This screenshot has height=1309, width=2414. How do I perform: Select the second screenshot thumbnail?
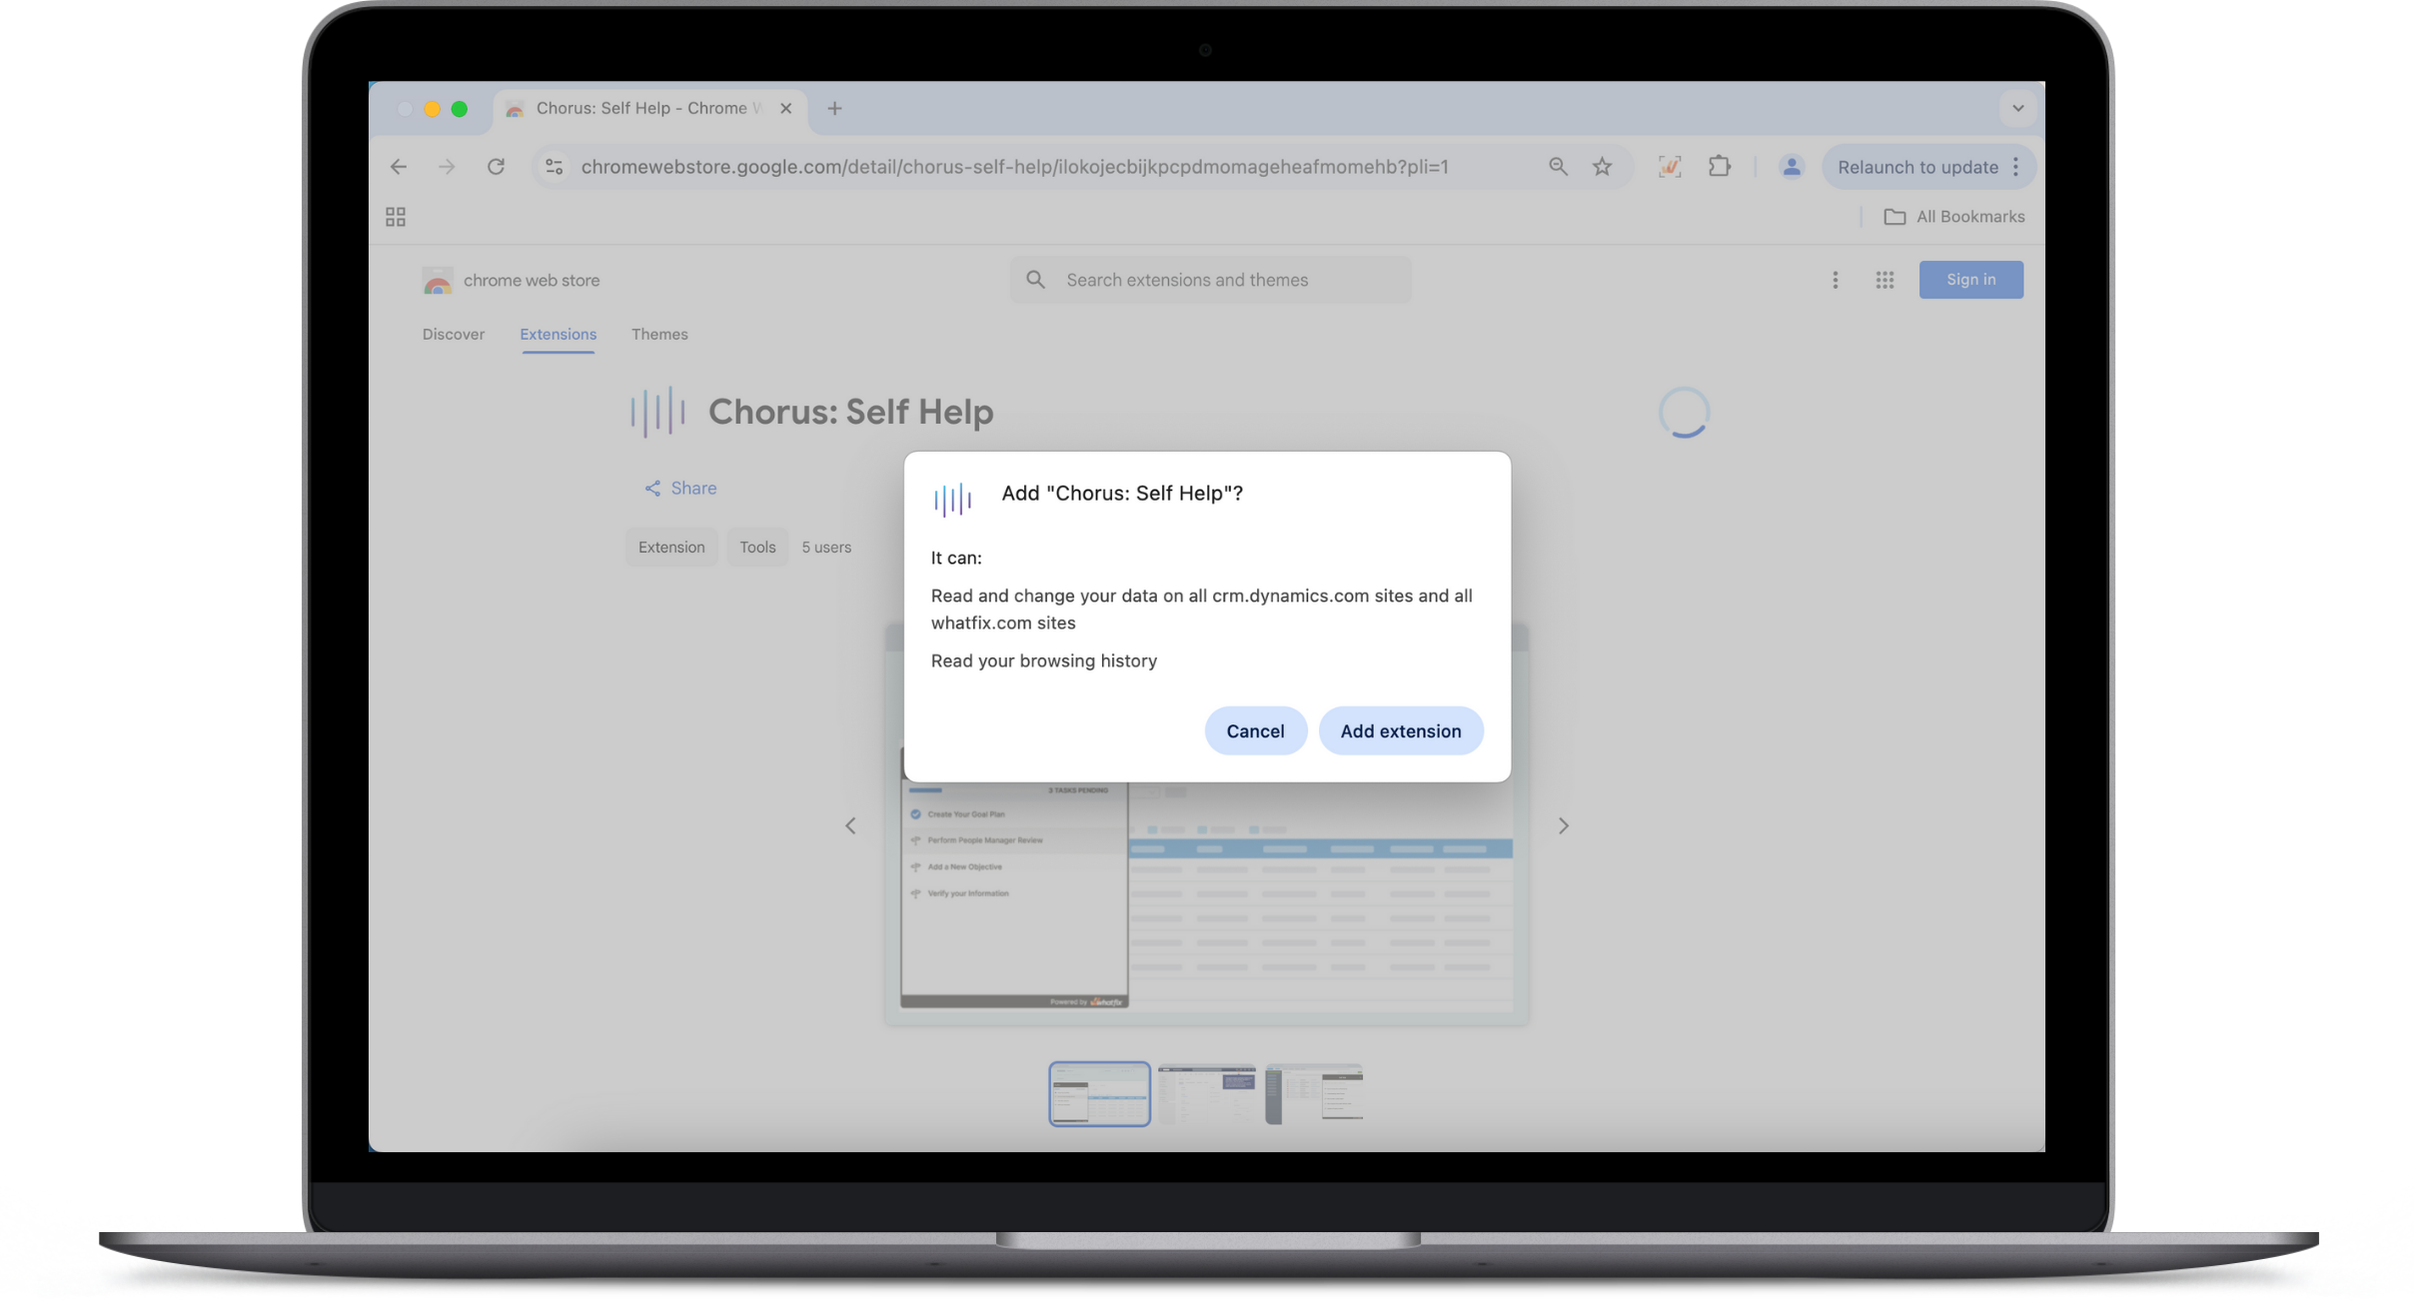pyautogui.click(x=1206, y=1094)
